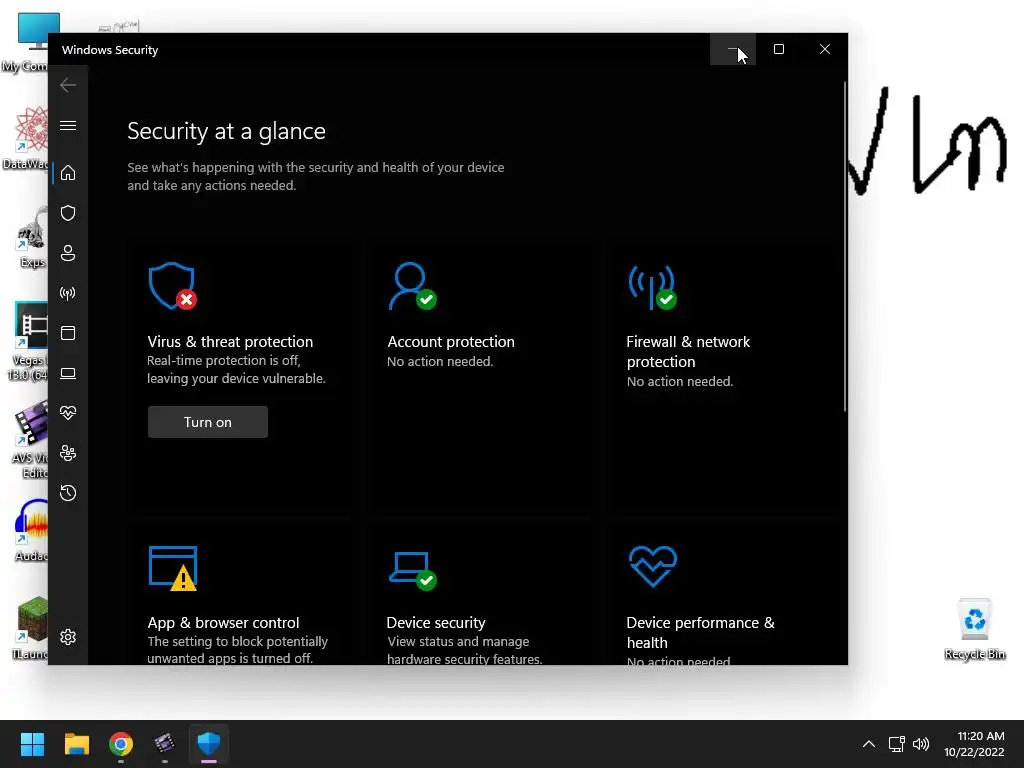
Task: Open Virus & threat protection shield in sidebar
Action: [x=68, y=213]
